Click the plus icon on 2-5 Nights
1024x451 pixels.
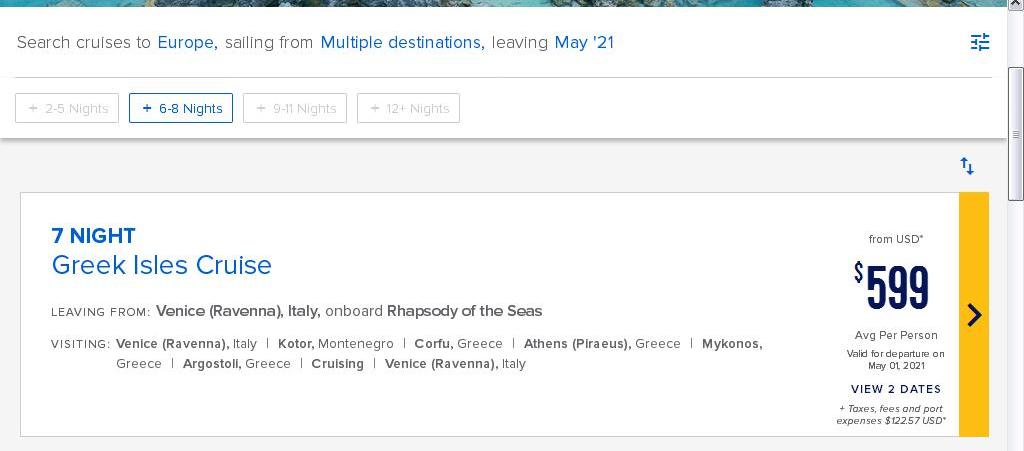(x=33, y=108)
